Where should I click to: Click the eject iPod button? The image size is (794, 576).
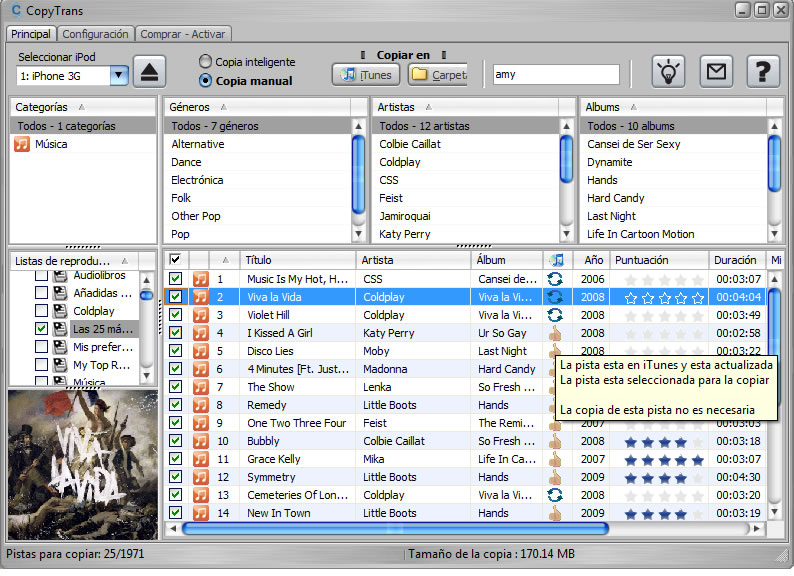(149, 72)
